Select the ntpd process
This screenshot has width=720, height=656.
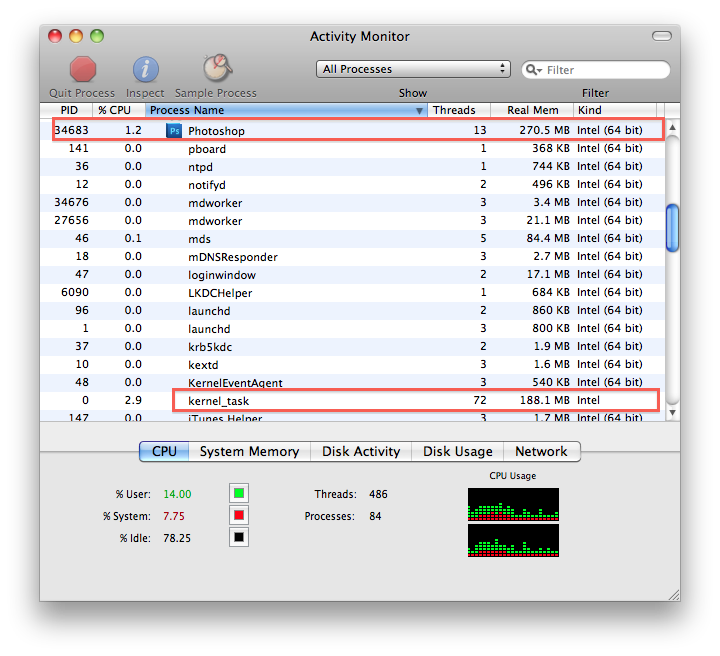point(352,167)
